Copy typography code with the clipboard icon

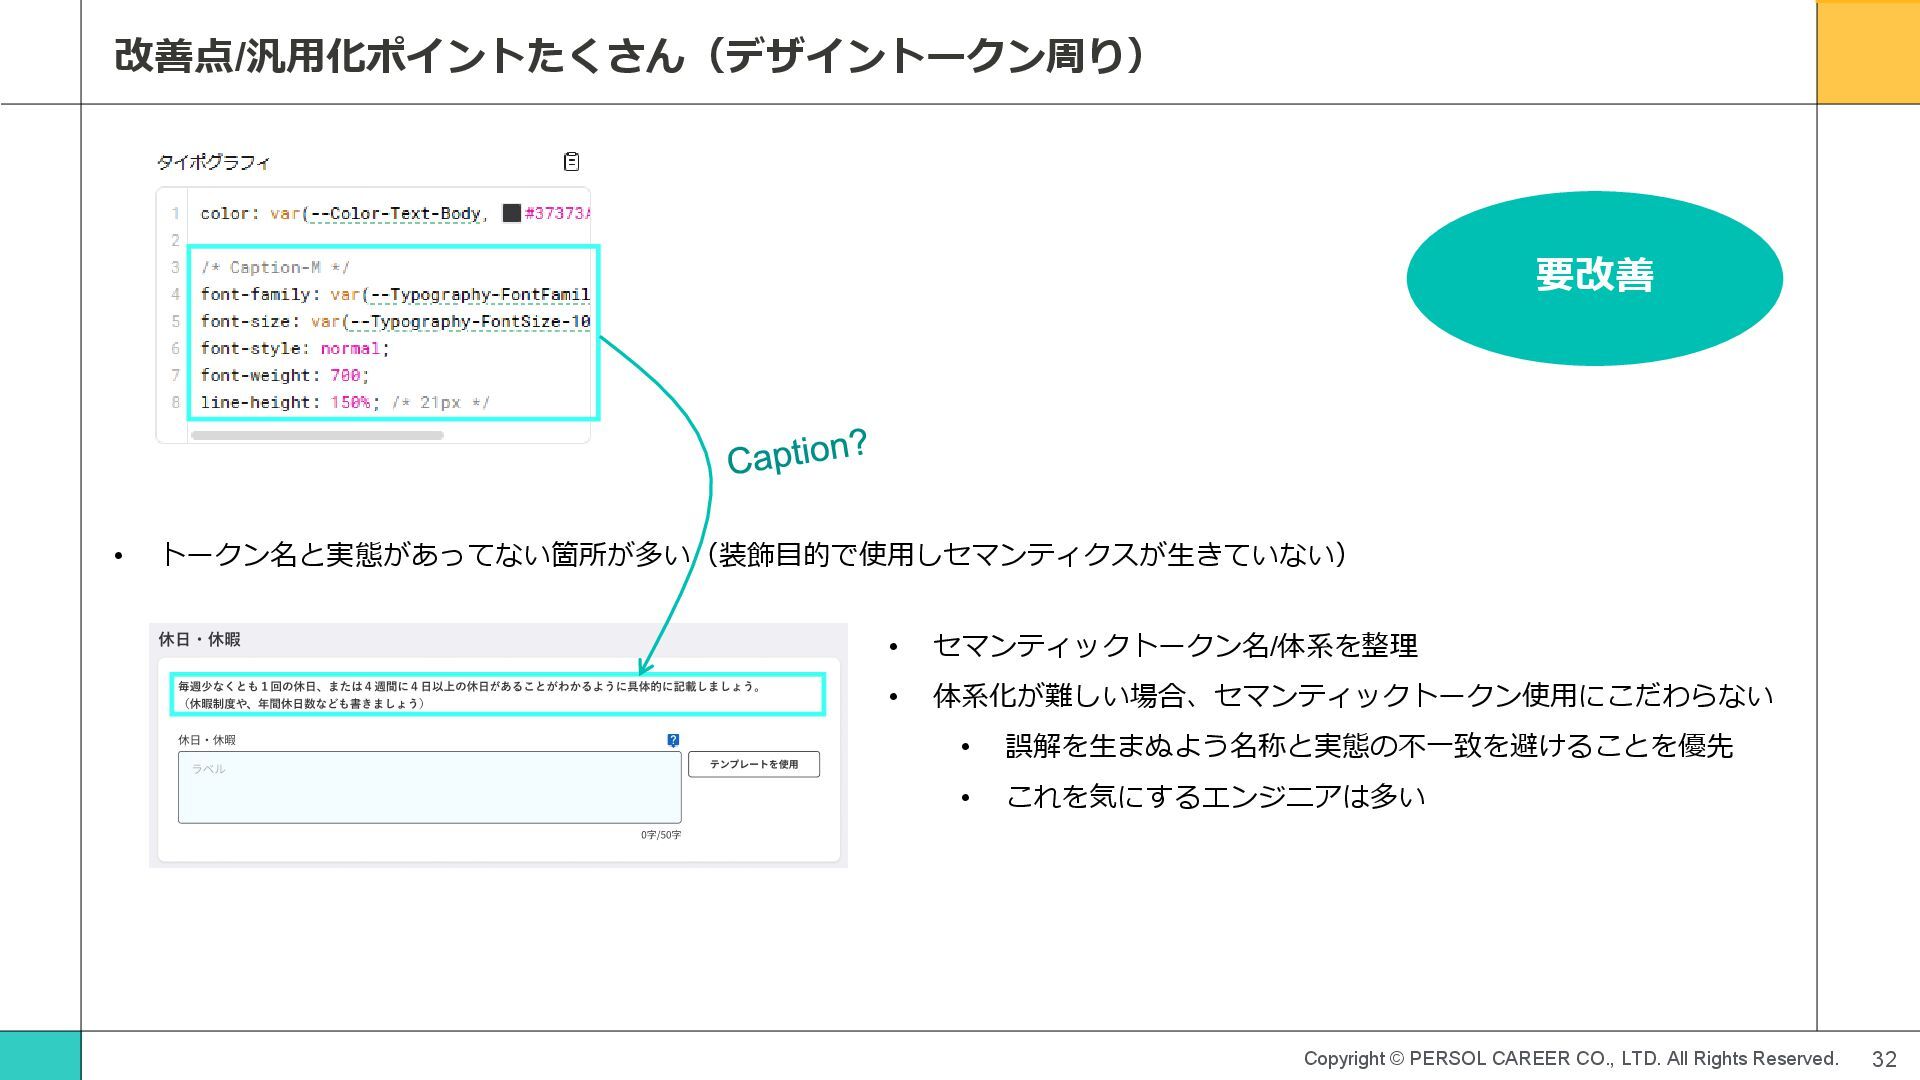tap(572, 161)
